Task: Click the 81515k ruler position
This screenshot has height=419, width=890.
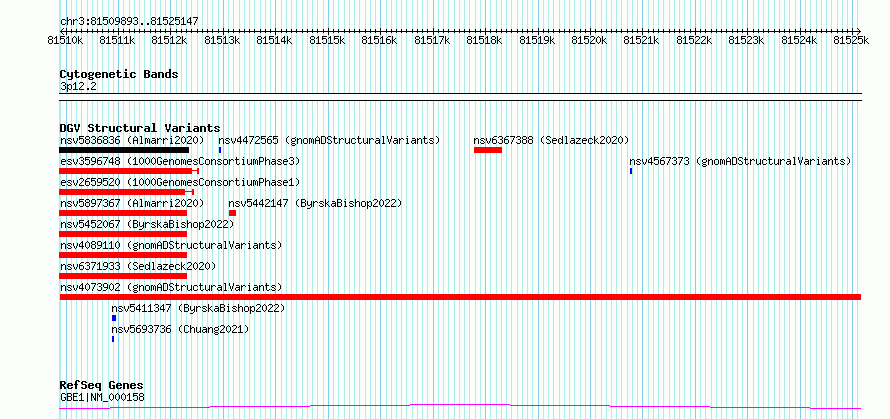Action: tap(328, 40)
